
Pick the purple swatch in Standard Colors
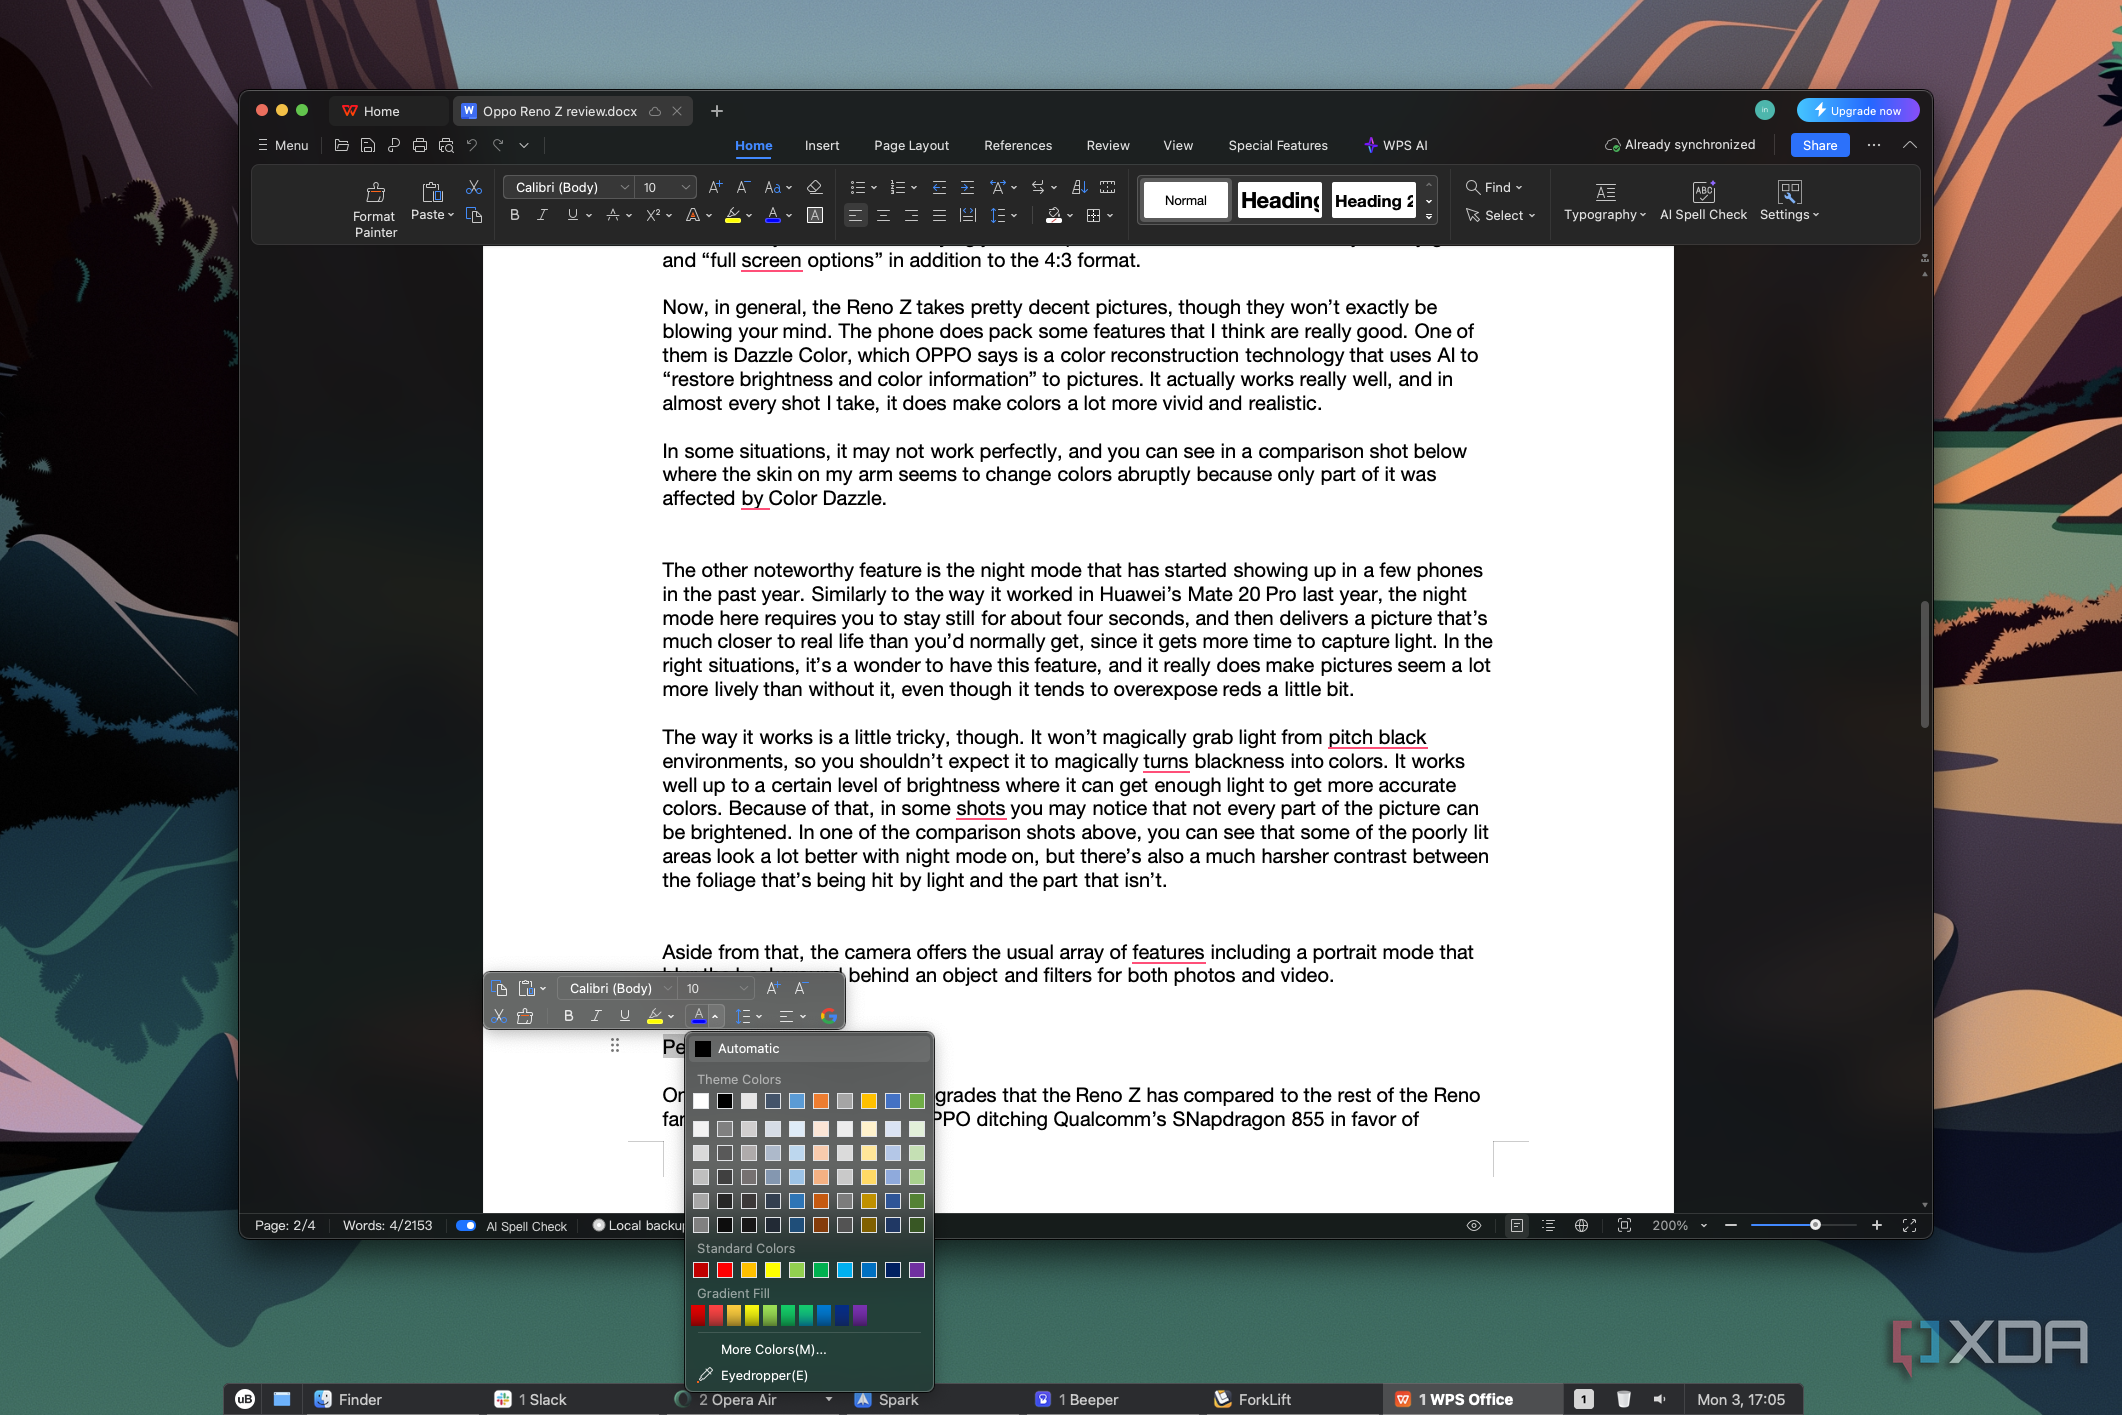coord(917,1270)
